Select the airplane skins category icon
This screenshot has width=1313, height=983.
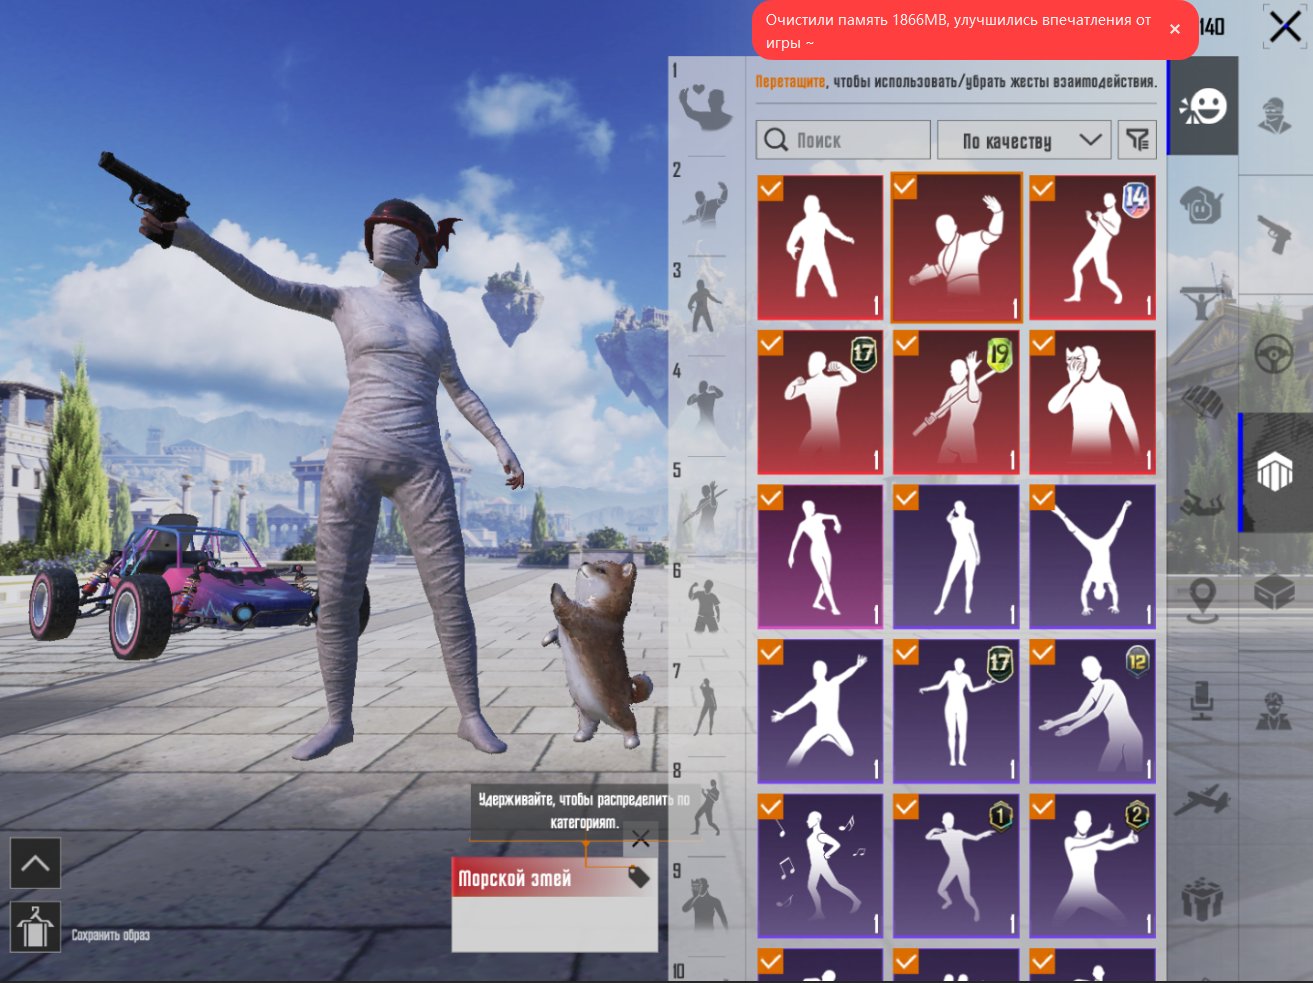(1202, 800)
